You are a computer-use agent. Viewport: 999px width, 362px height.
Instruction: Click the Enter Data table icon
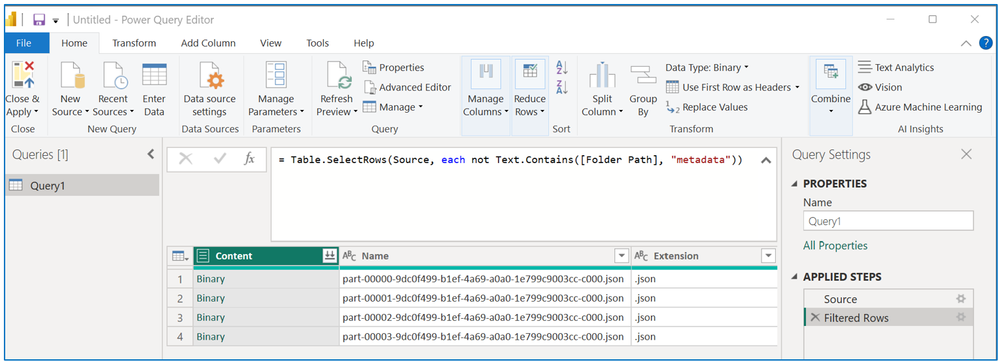click(154, 75)
